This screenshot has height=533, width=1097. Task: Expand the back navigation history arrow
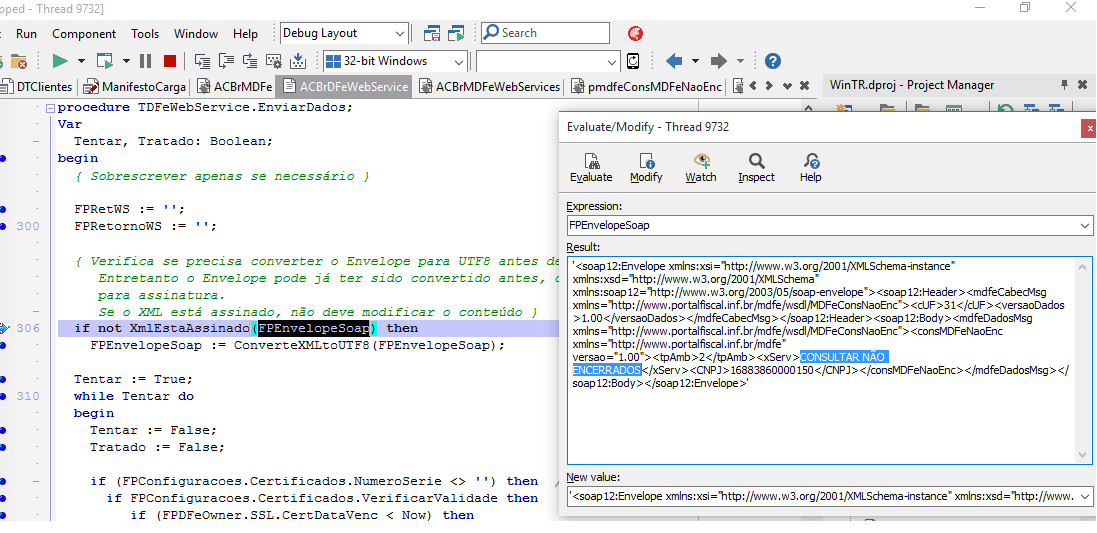click(695, 61)
